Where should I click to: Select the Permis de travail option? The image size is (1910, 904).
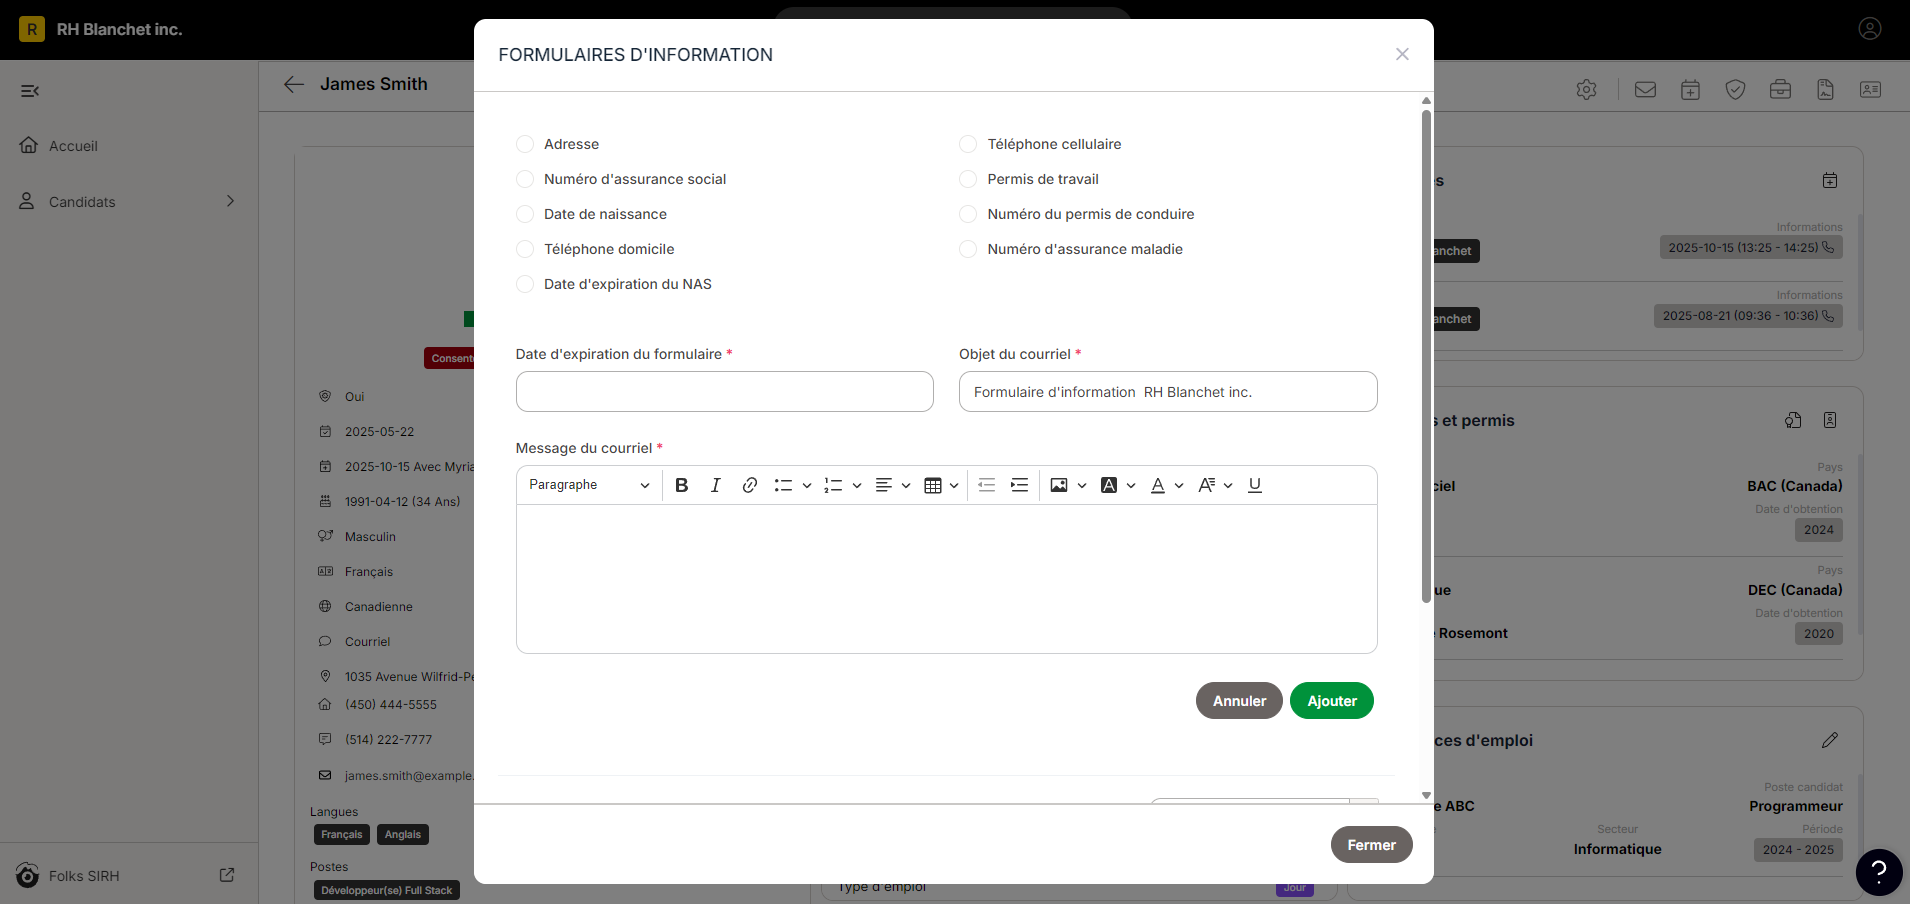(x=968, y=179)
